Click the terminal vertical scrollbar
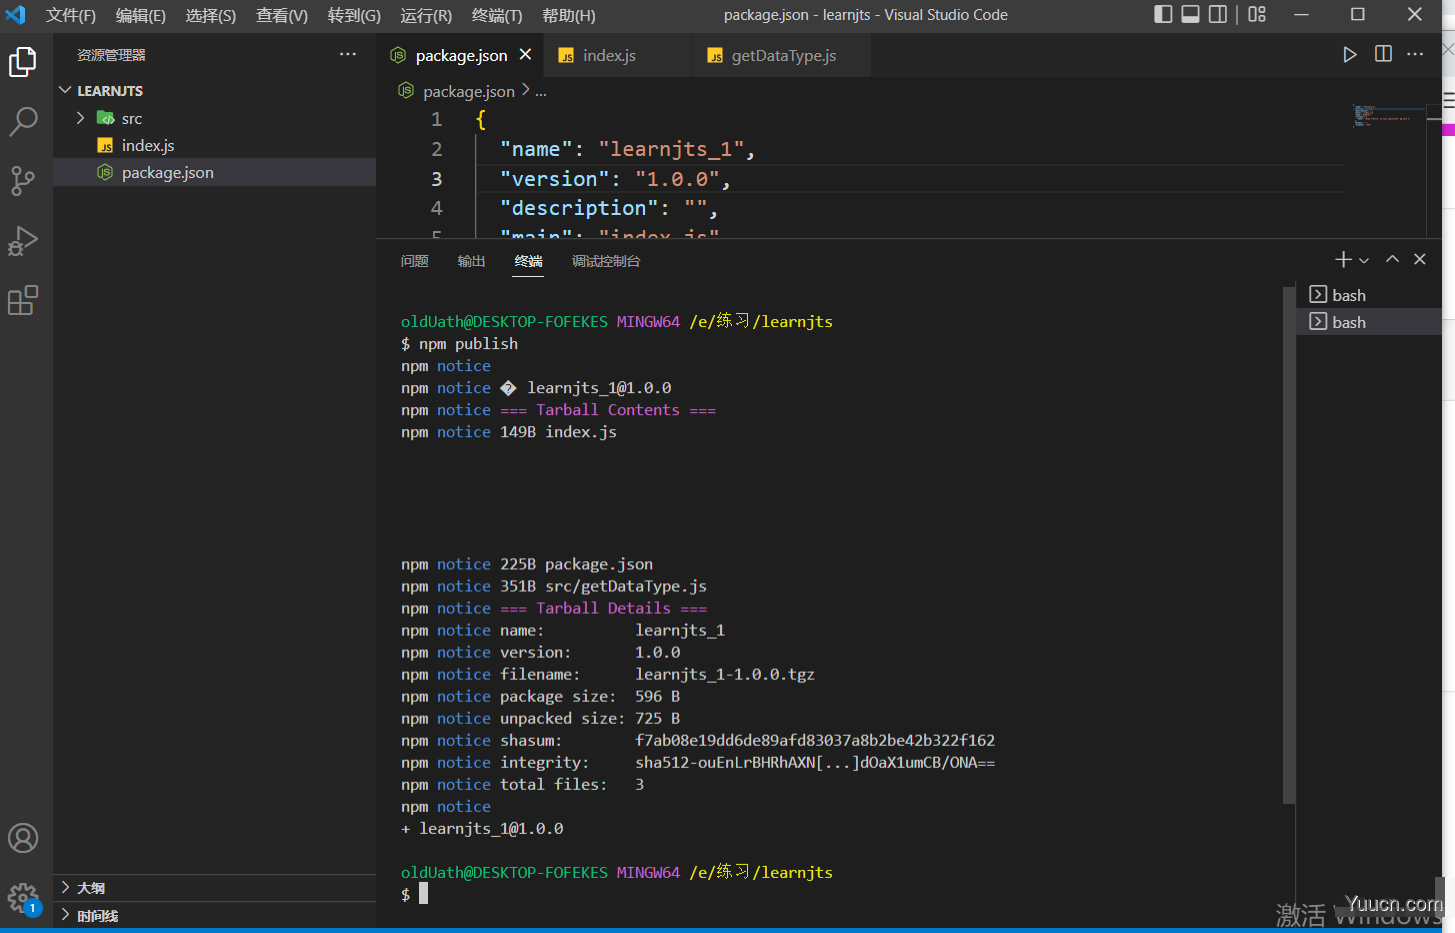Image resolution: width=1455 pixels, height=933 pixels. point(1289,545)
